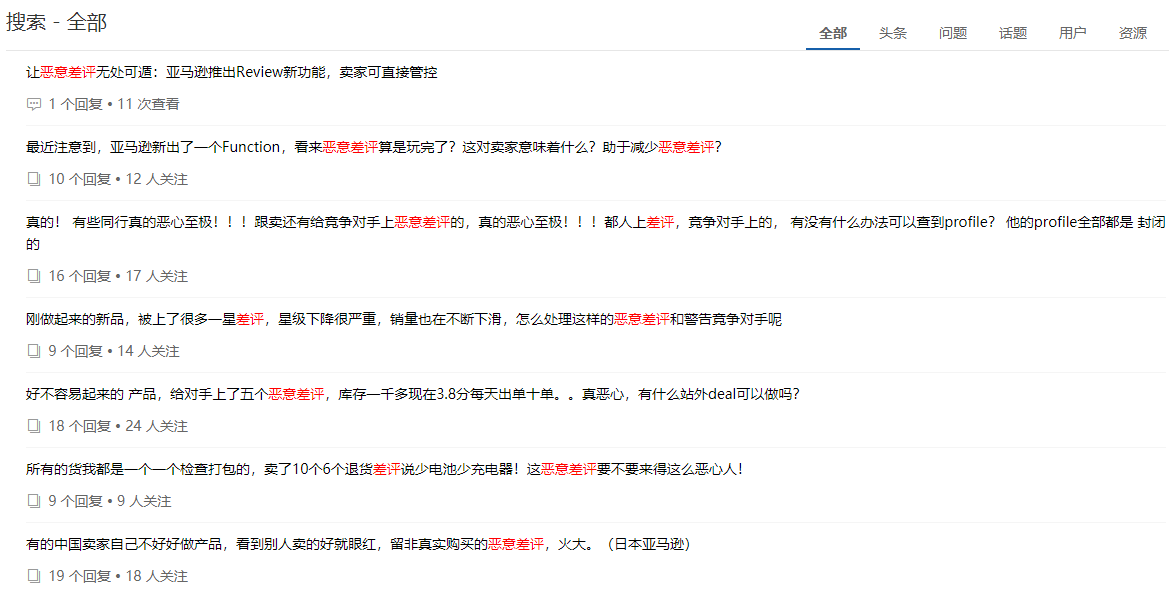
Task: Click document icon beside 18 个回复
Action: [x=34, y=426]
